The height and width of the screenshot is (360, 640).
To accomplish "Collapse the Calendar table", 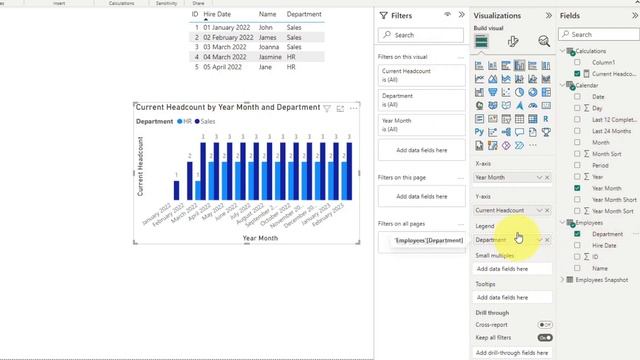I will coord(562,85).
